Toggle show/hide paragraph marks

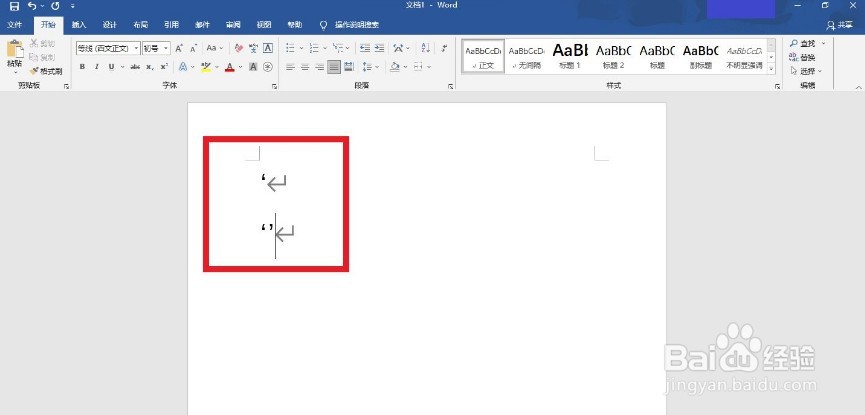click(x=444, y=49)
